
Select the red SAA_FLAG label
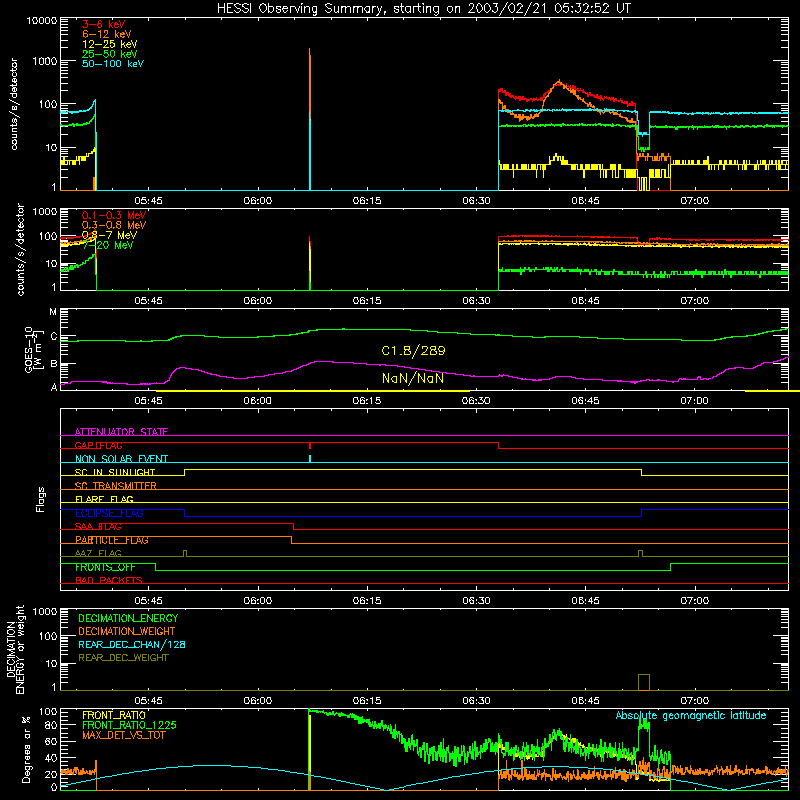point(98,527)
